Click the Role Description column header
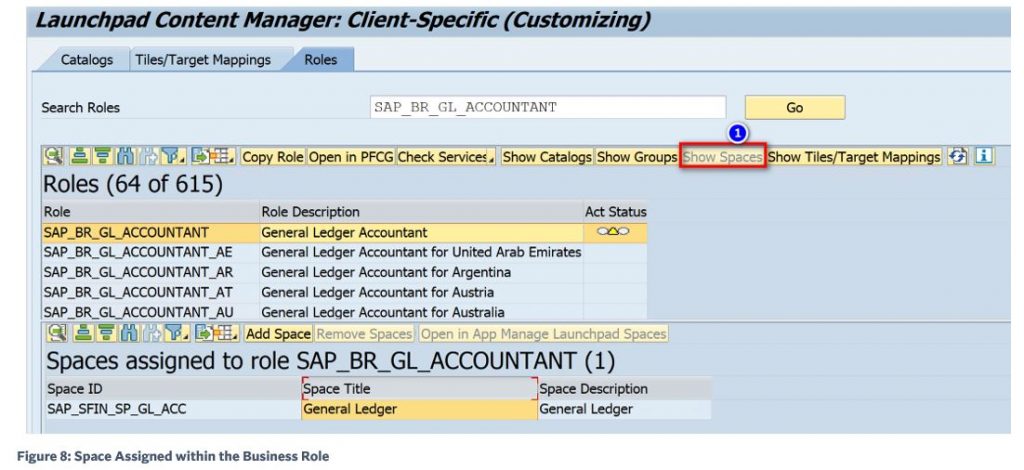 point(421,212)
